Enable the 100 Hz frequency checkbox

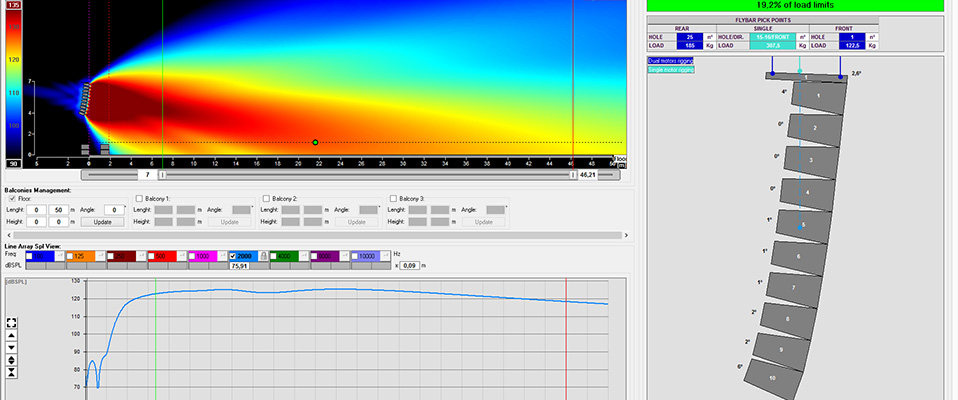click(29, 256)
